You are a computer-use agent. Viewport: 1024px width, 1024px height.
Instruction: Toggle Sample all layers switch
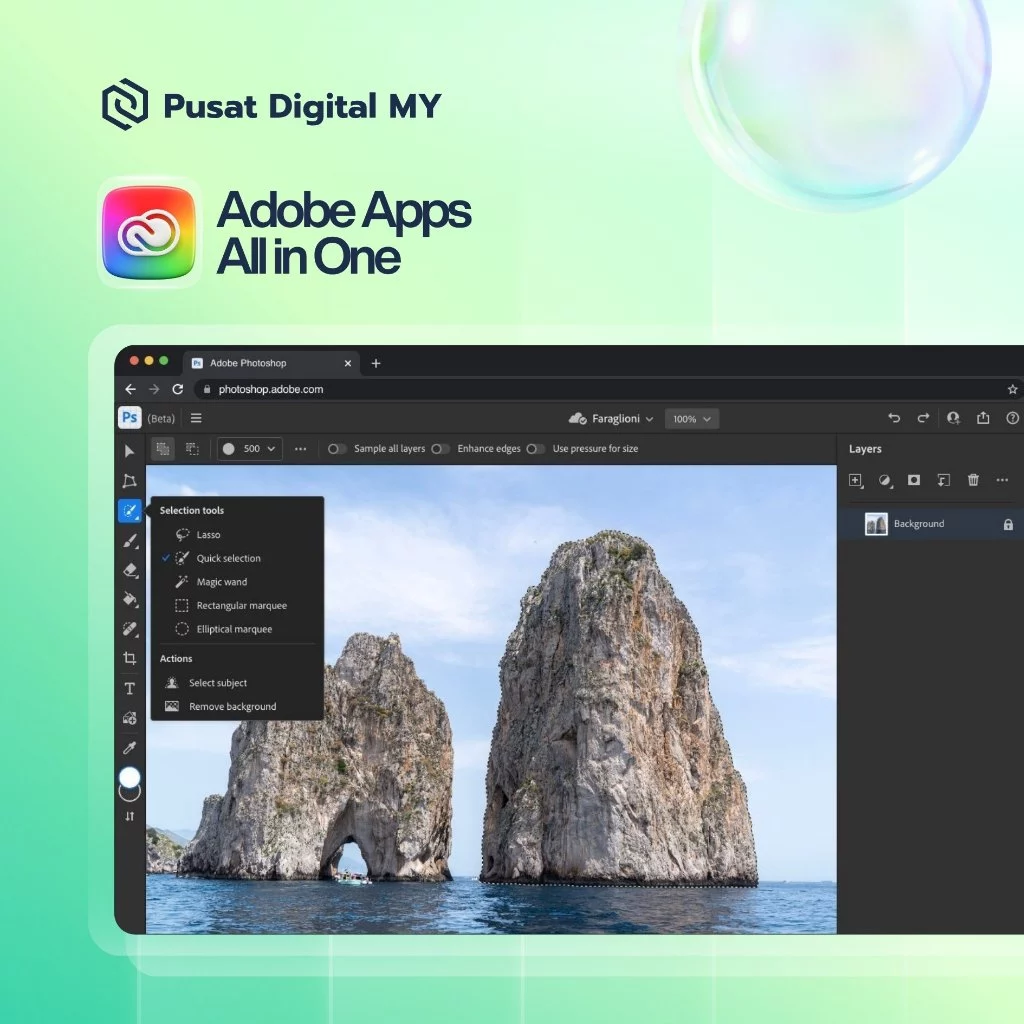(337, 449)
